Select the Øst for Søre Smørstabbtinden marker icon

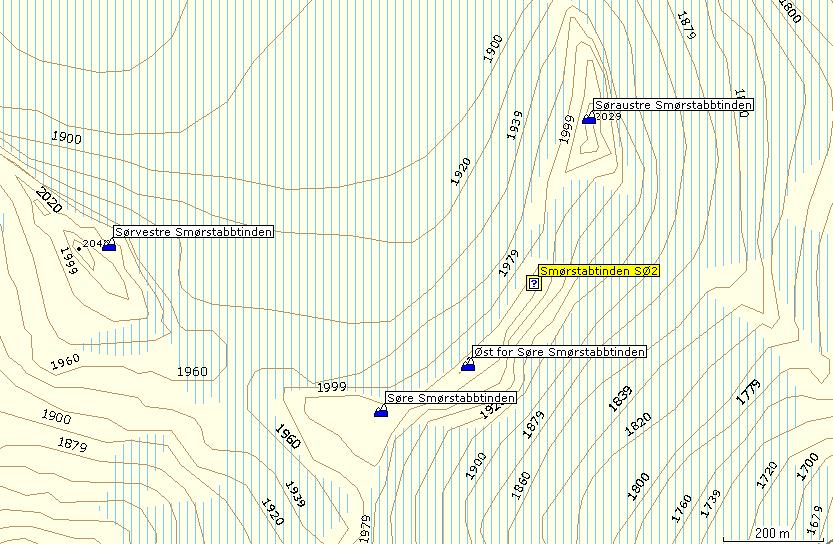click(x=468, y=366)
